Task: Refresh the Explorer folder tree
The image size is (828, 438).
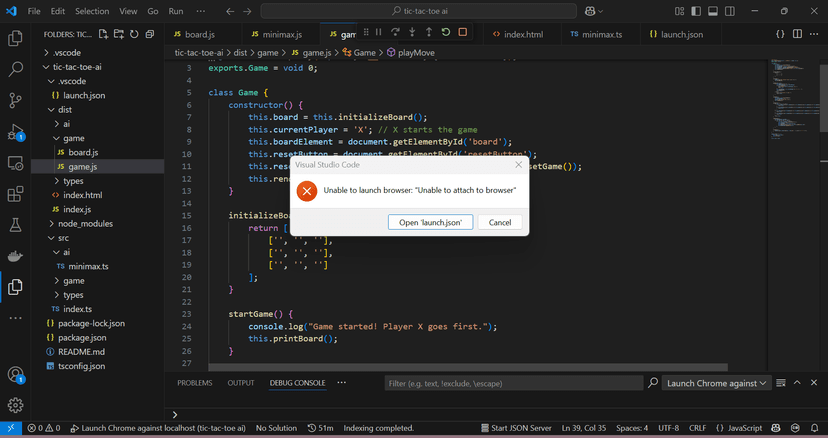Action: coord(134,34)
